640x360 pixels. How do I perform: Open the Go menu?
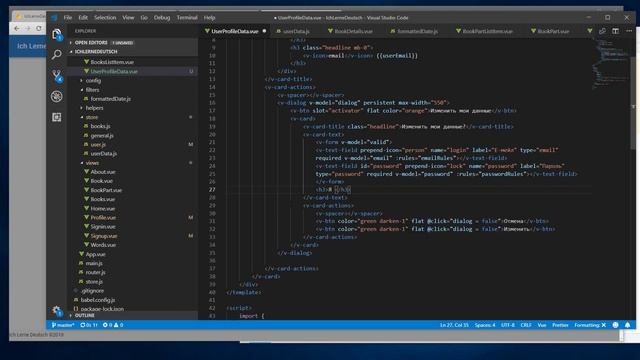point(144,18)
